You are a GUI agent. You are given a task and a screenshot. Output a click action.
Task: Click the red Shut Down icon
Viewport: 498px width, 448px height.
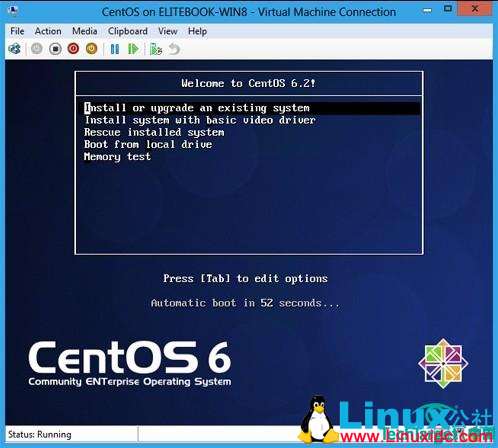click(x=73, y=49)
